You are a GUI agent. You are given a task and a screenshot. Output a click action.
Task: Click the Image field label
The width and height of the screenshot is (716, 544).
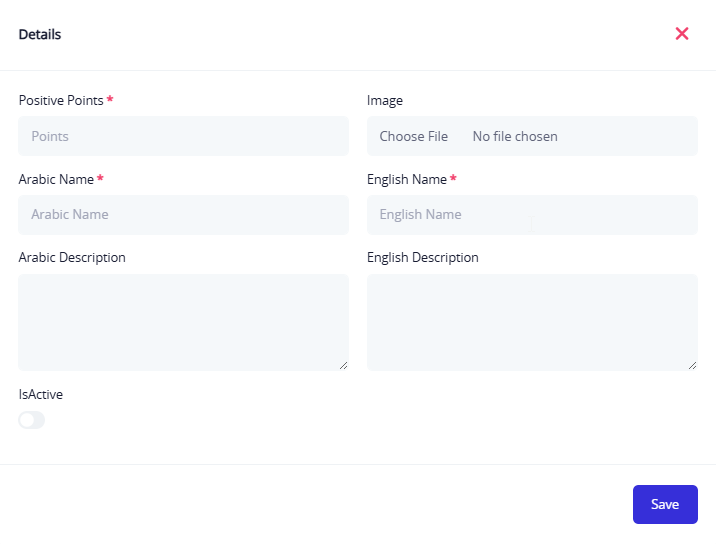385,100
